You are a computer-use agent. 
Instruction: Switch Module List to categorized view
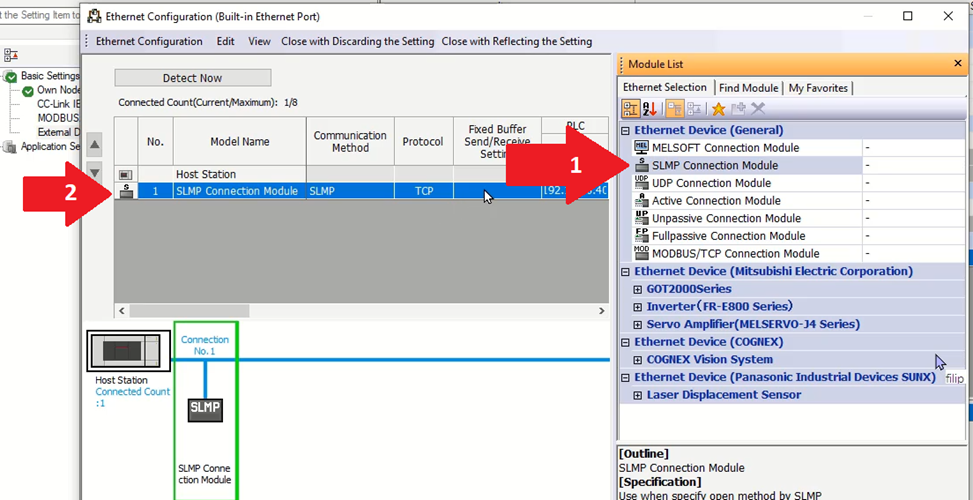tap(630, 109)
